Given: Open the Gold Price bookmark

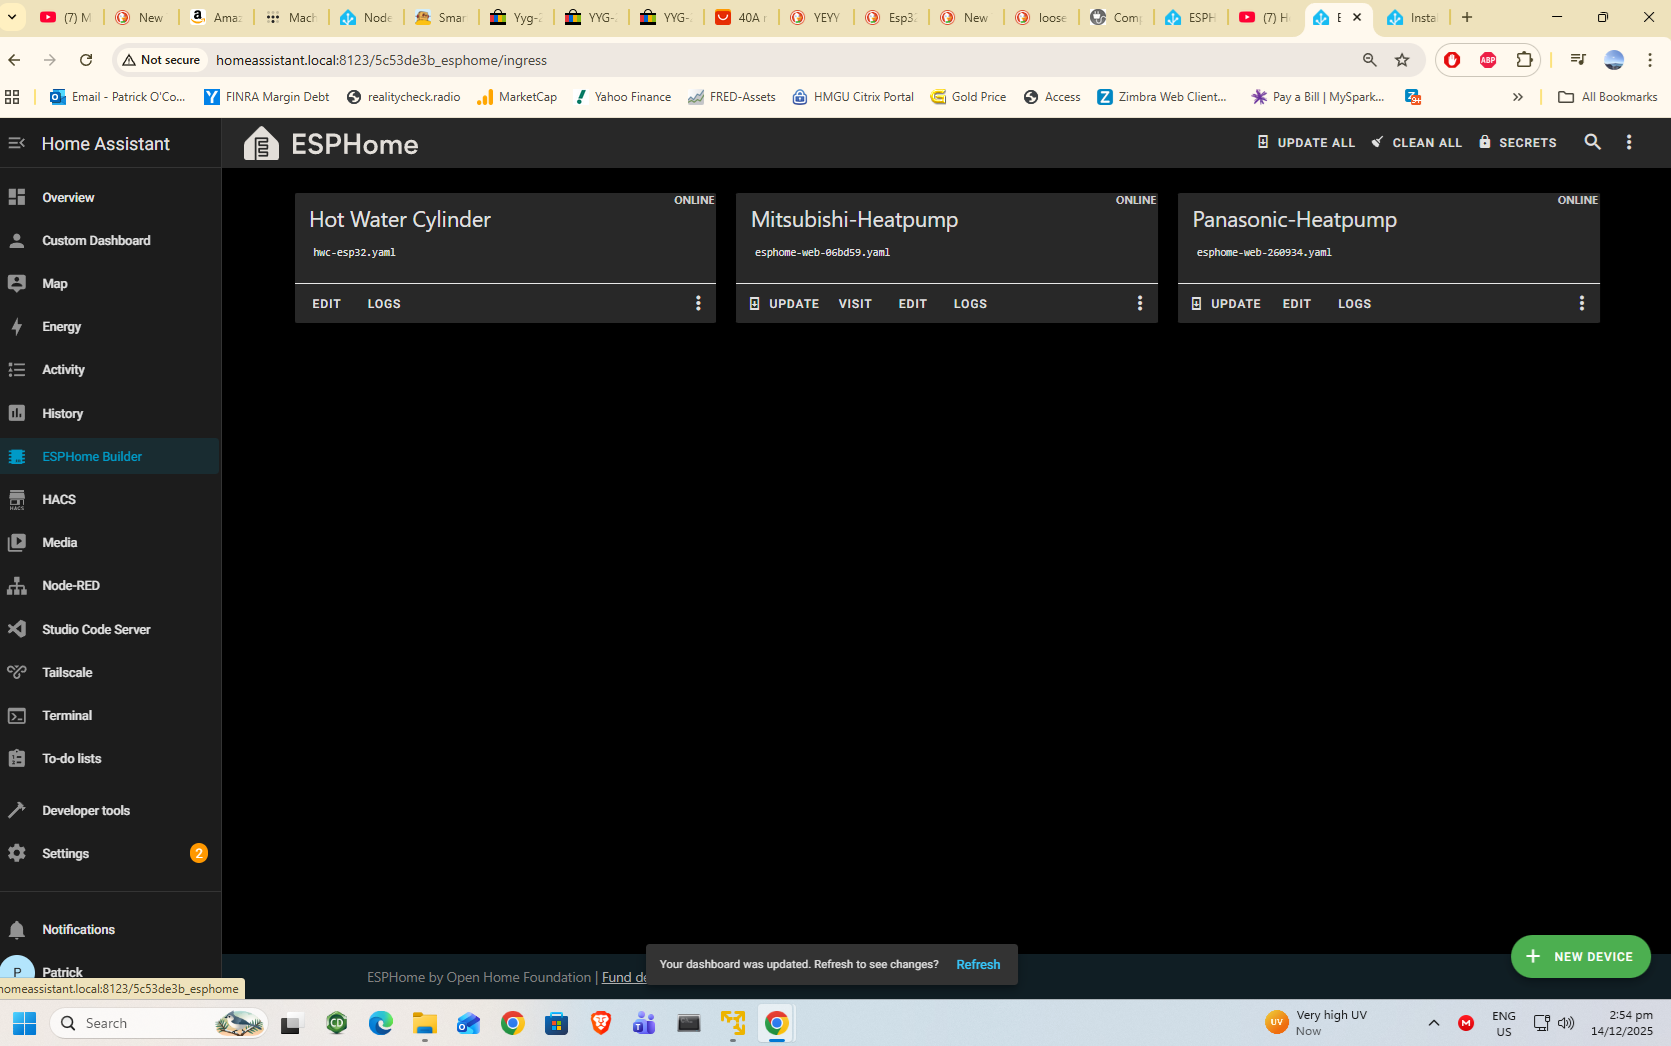Looking at the screenshot, I should [x=968, y=97].
